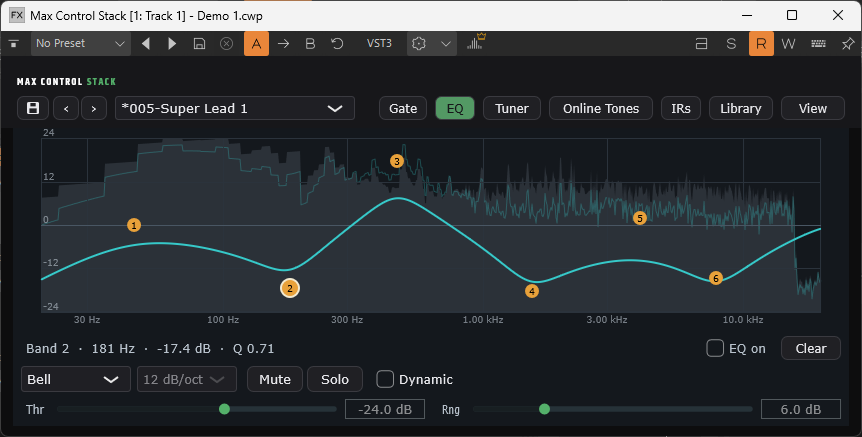
Task: Select A comparison state
Action: point(256,43)
